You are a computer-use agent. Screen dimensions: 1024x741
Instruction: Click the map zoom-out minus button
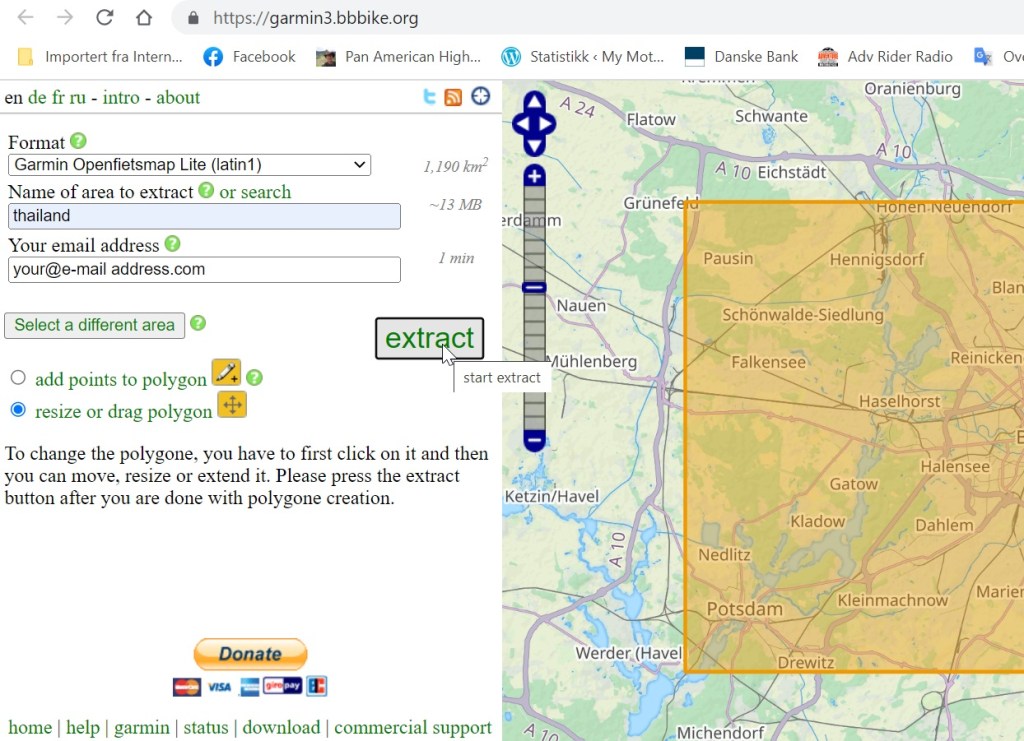(x=535, y=439)
